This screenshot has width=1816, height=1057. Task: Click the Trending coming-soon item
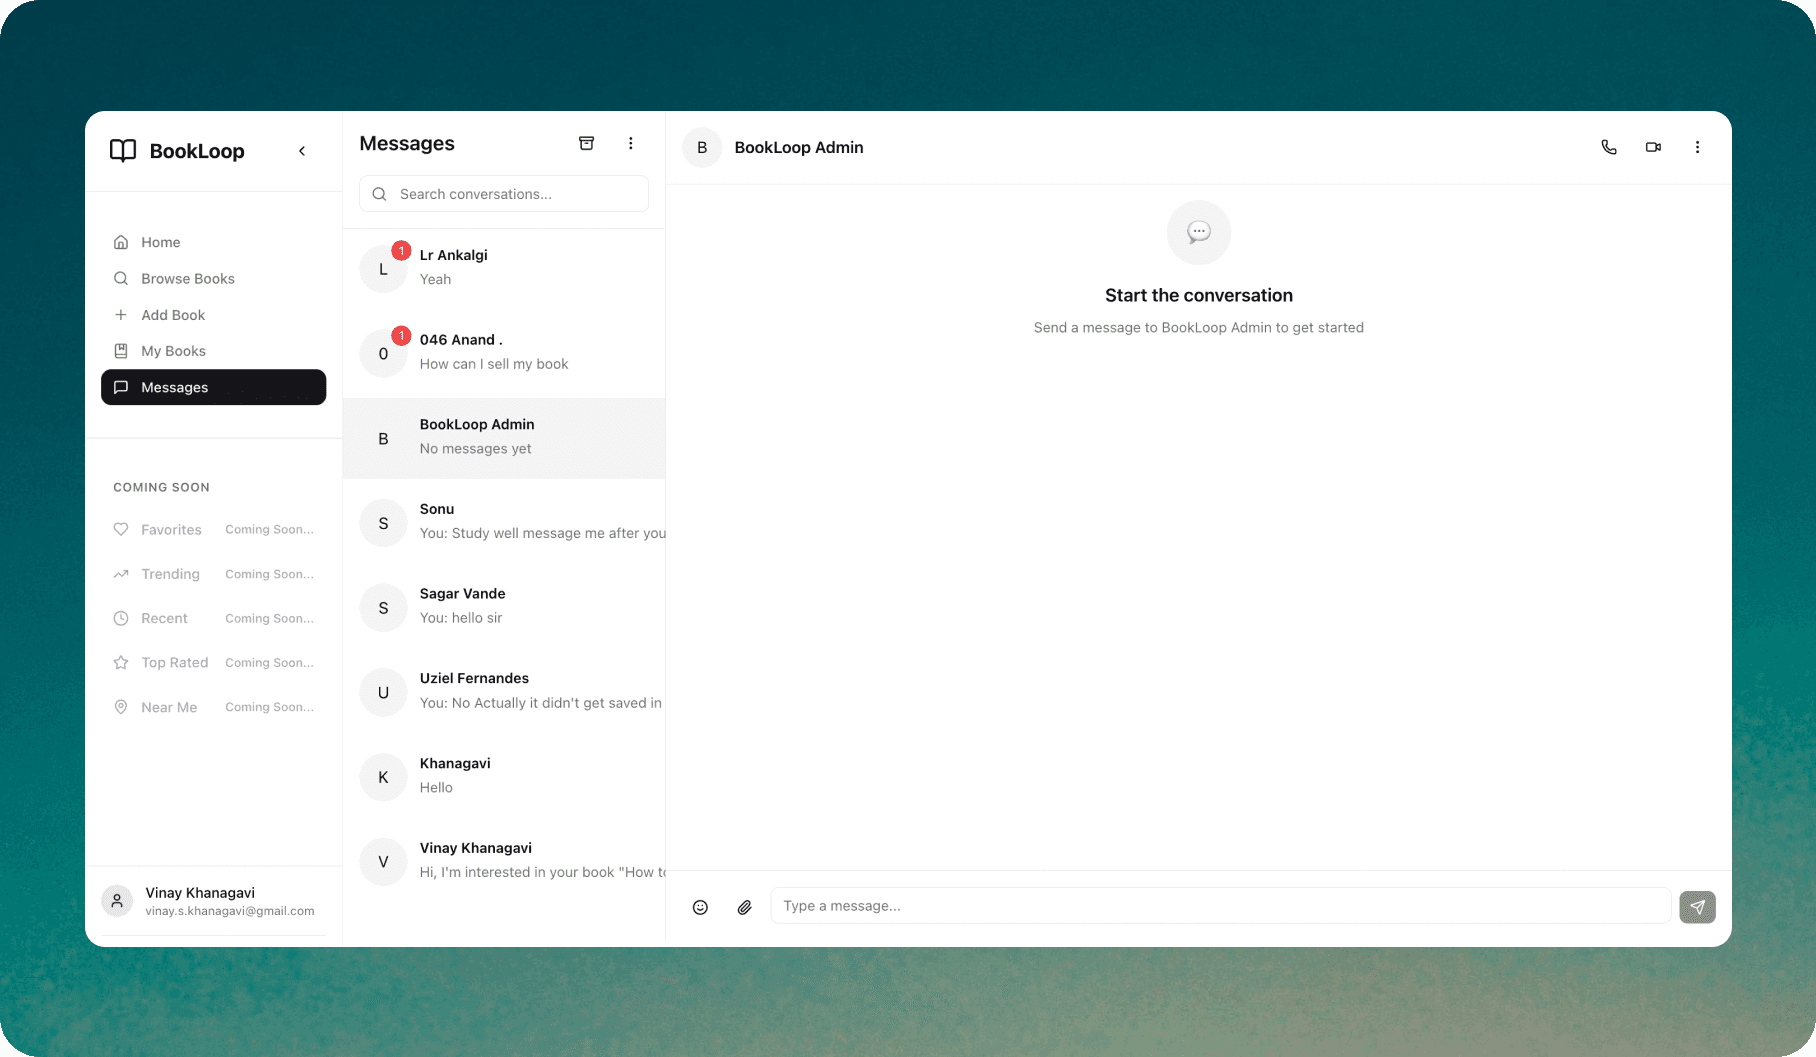170,574
